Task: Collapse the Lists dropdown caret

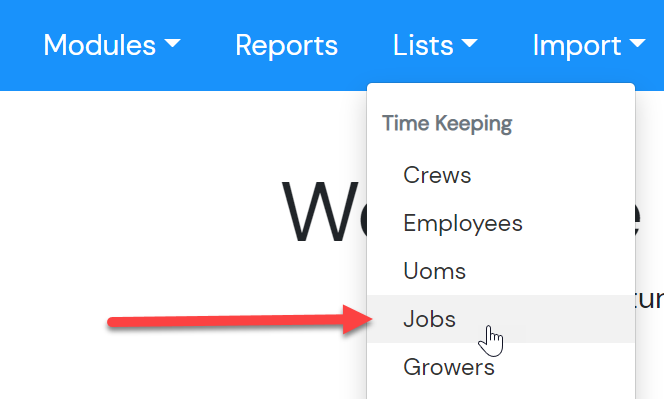Action: [469, 43]
